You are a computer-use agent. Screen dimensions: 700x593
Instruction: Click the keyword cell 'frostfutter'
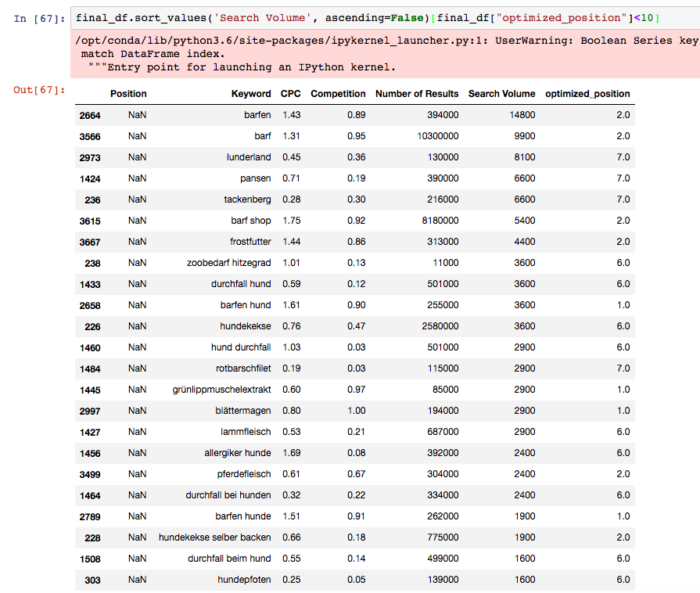point(250,242)
